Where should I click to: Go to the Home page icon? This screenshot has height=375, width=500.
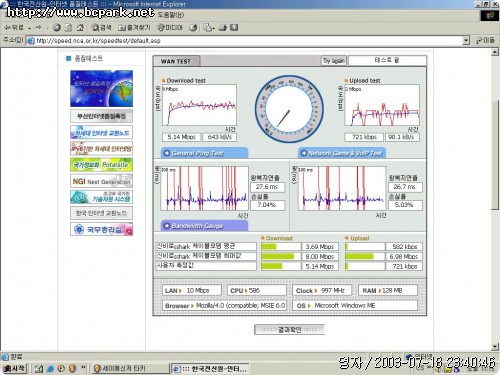click(x=80, y=28)
